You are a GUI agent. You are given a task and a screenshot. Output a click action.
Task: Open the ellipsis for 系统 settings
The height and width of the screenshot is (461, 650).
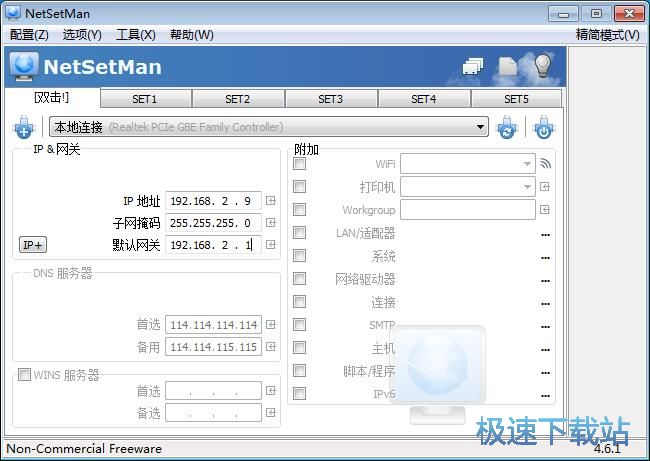pyautogui.click(x=546, y=258)
